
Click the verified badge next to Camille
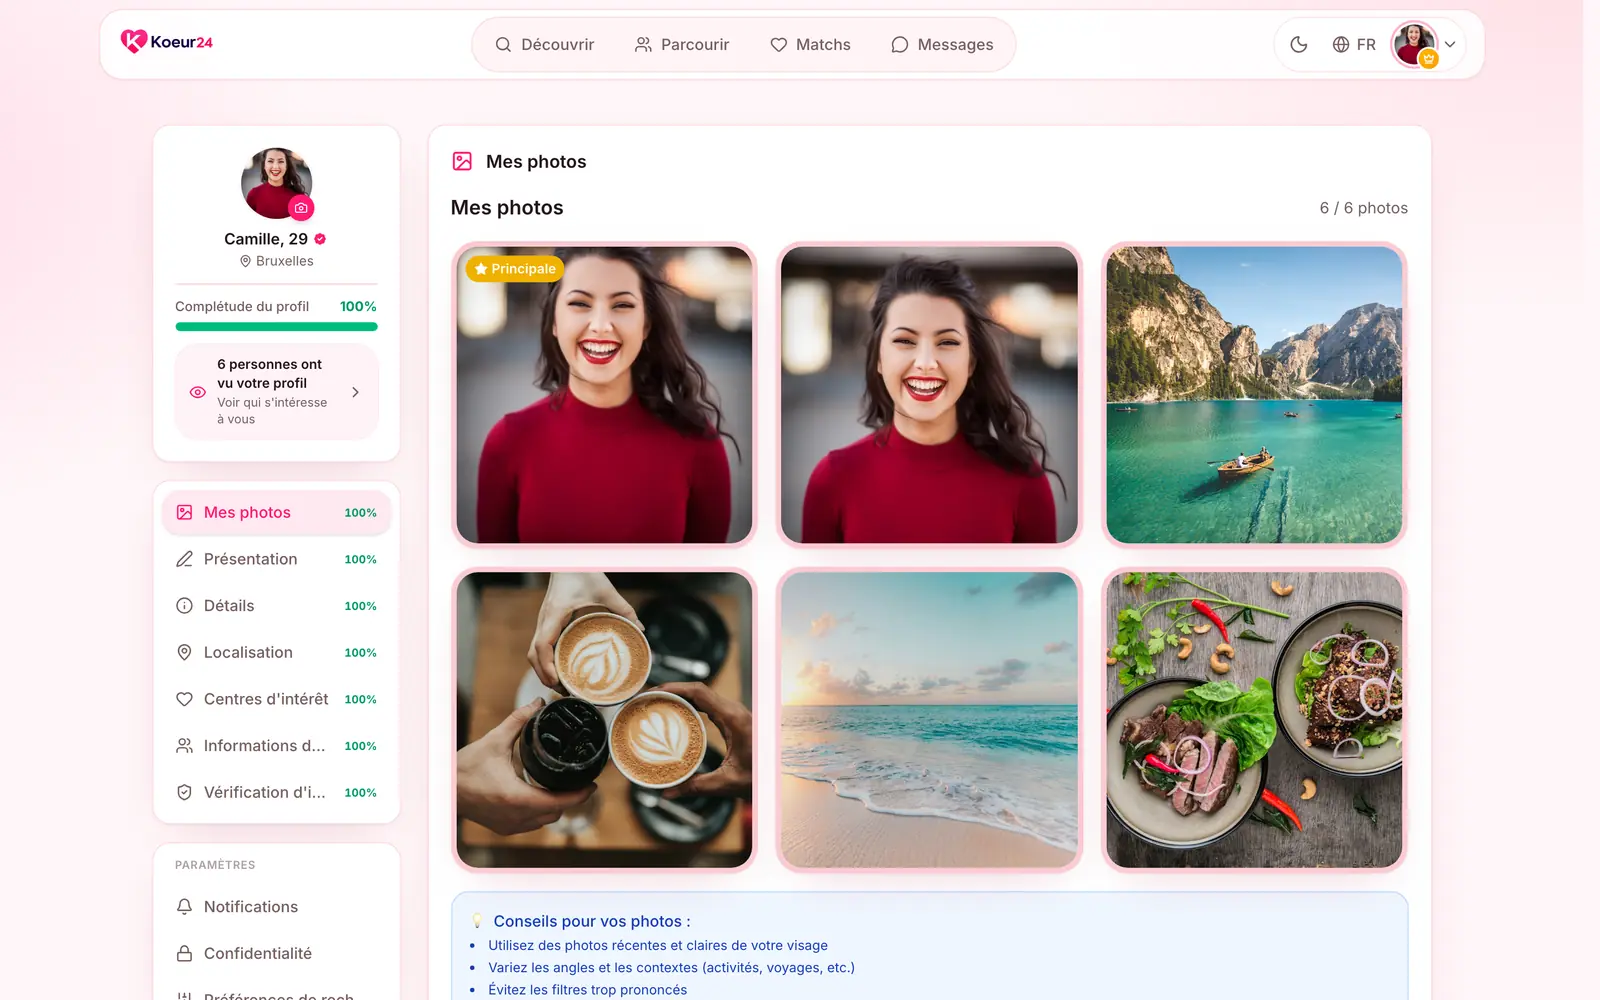(x=320, y=239)
